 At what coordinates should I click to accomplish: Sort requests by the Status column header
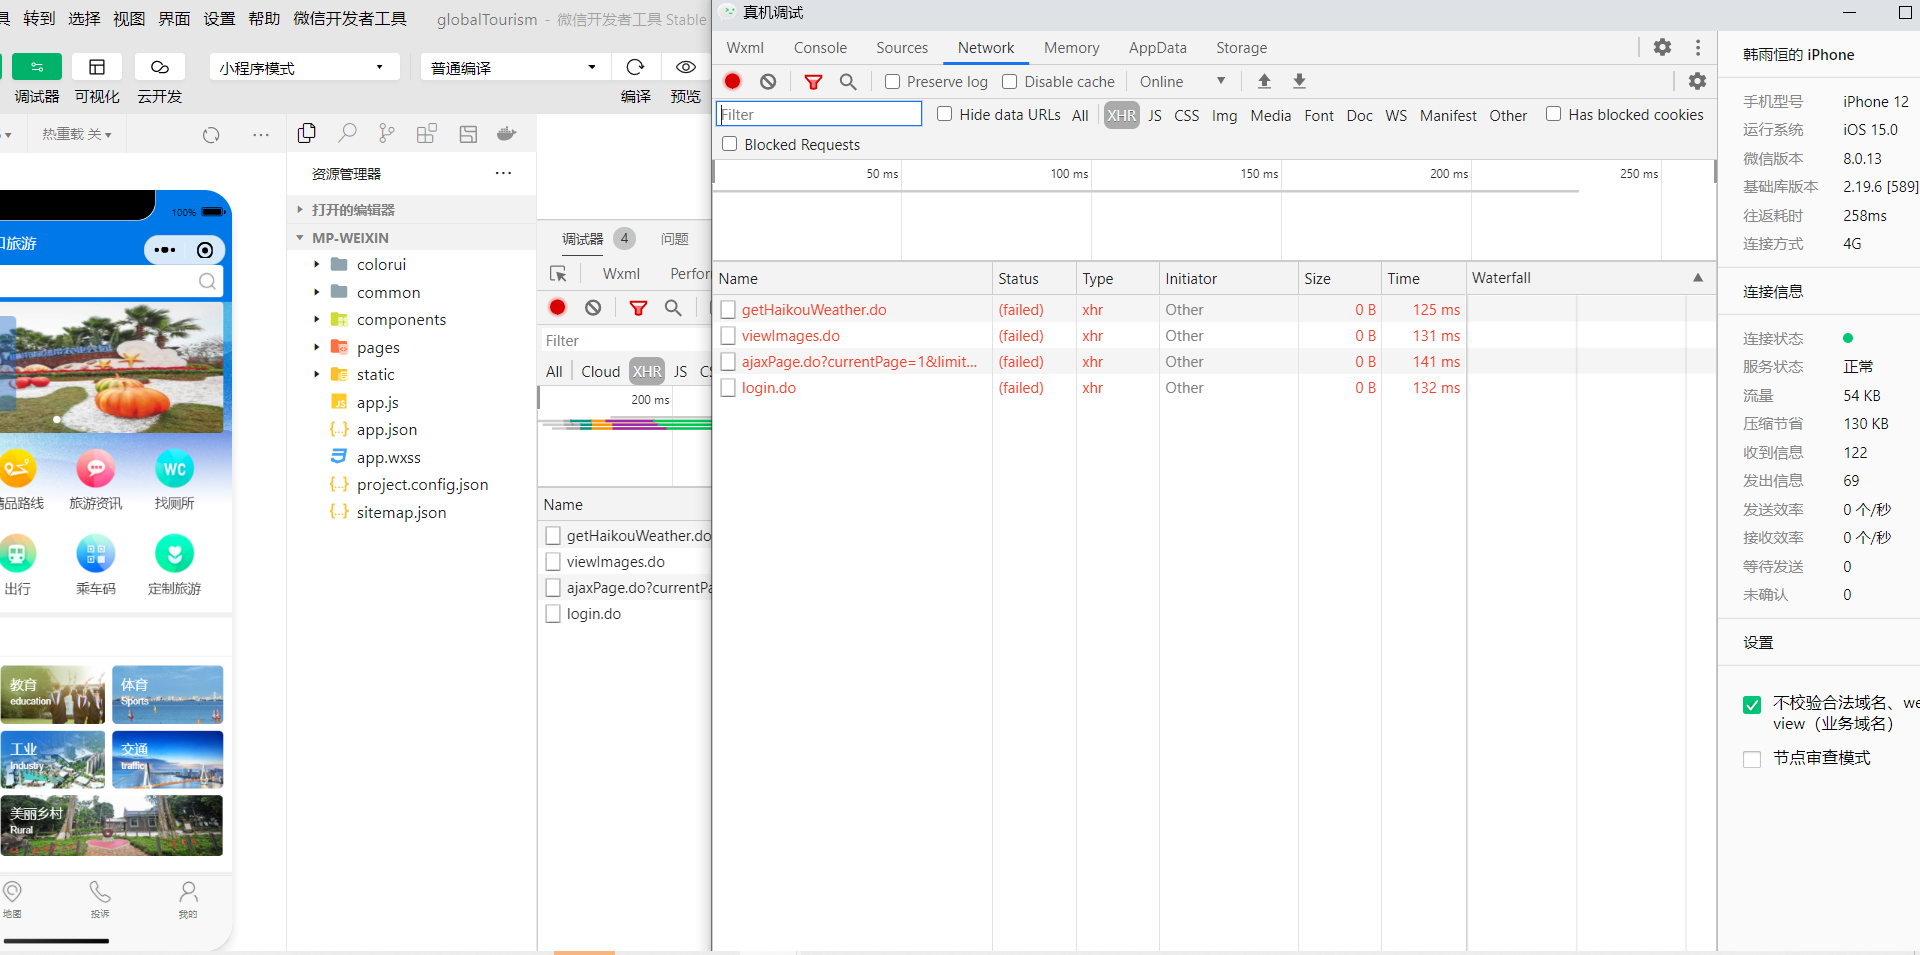1018,279
